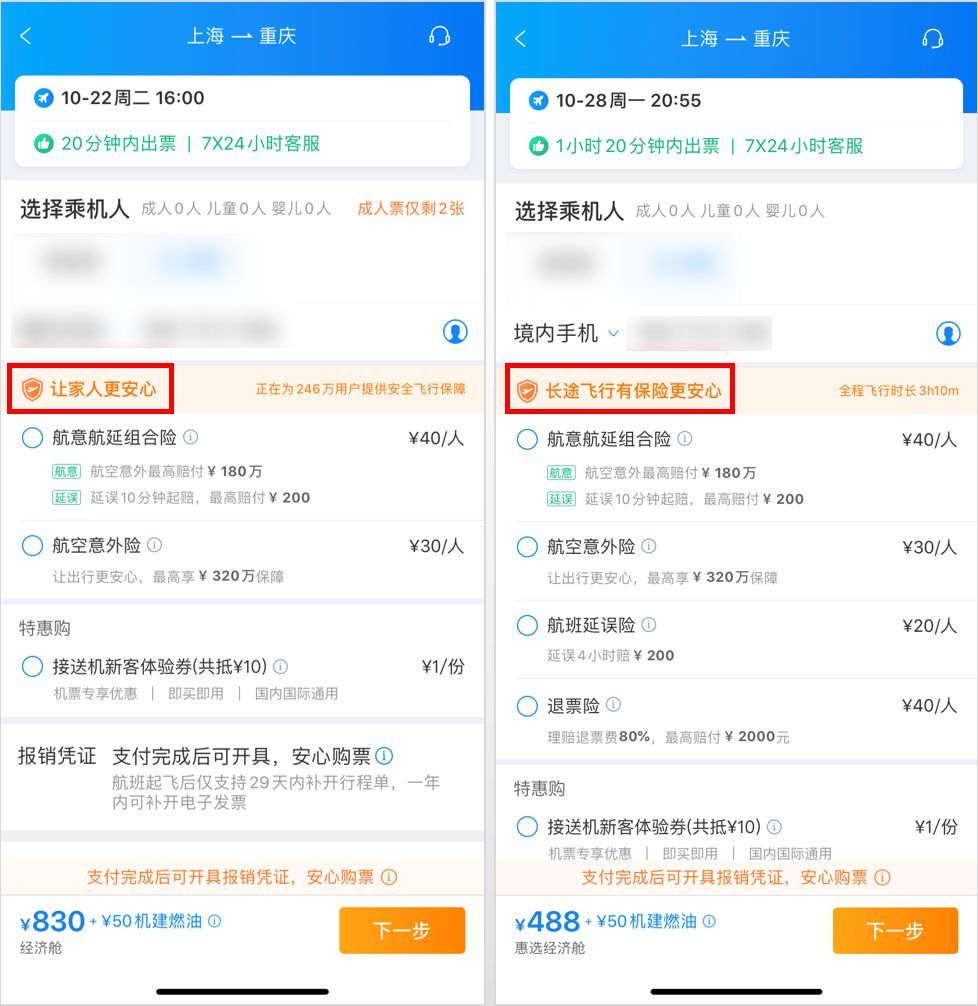Select 航班延误险 ¥20/人 option
Viewport: 978px width, 1006px height.
527,626
